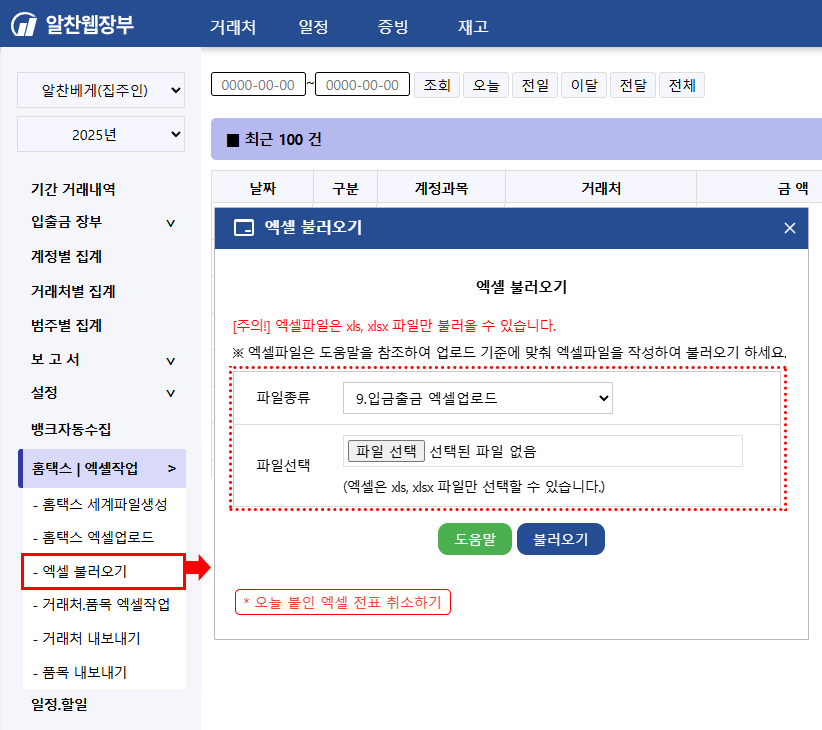Open 거래처별 집계 in sidebar
The width and height of the screenshot is (822, 730).
click(x=73, y=291)
